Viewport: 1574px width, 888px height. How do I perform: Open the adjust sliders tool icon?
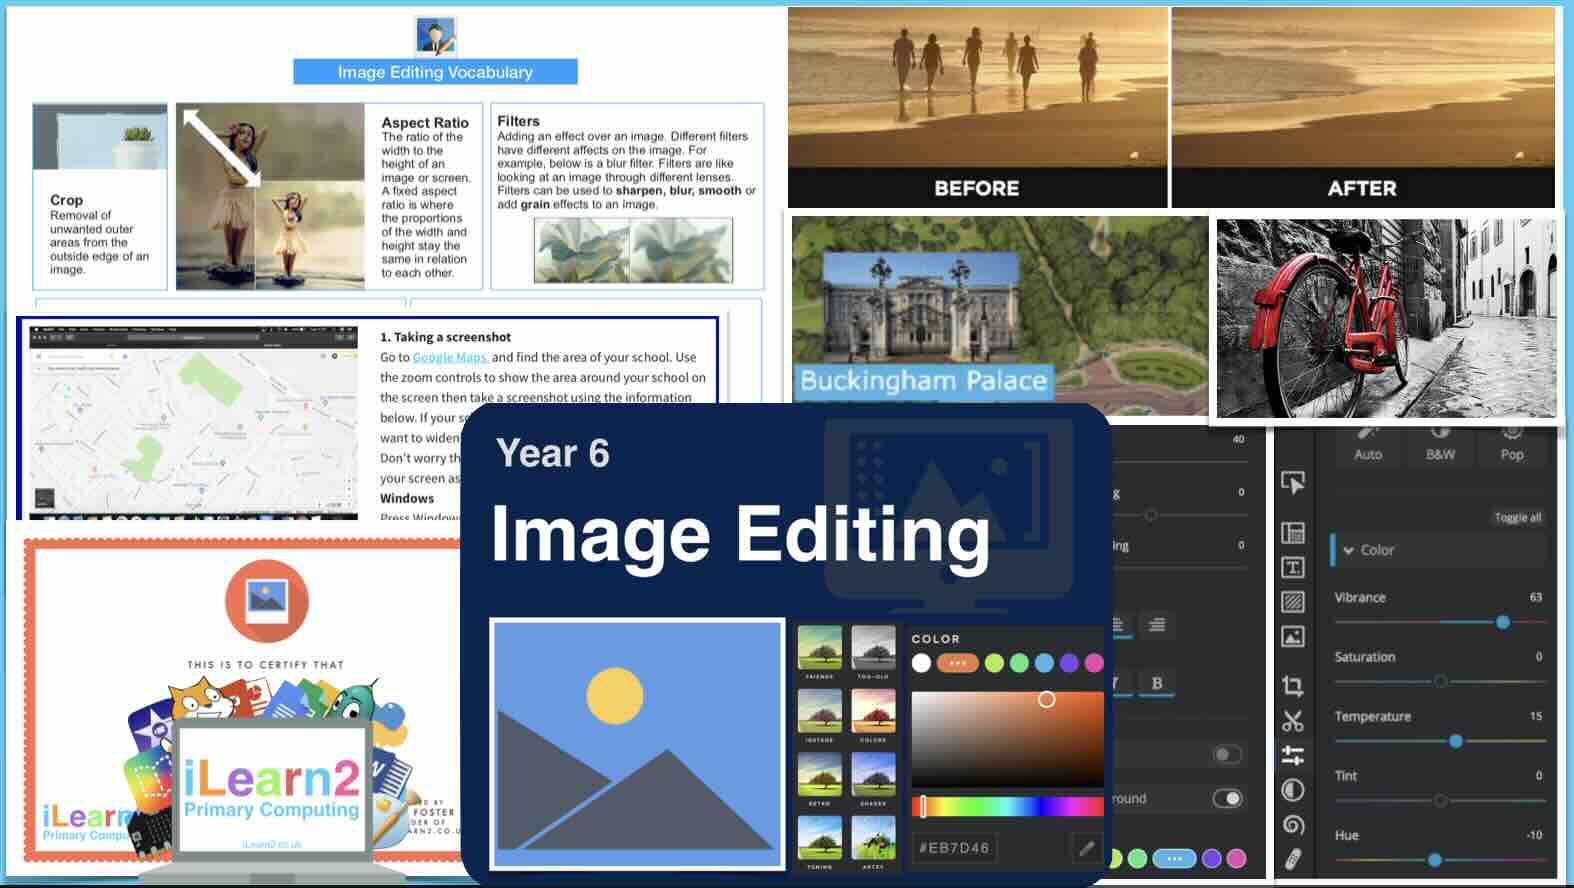tap(1292, 755)
